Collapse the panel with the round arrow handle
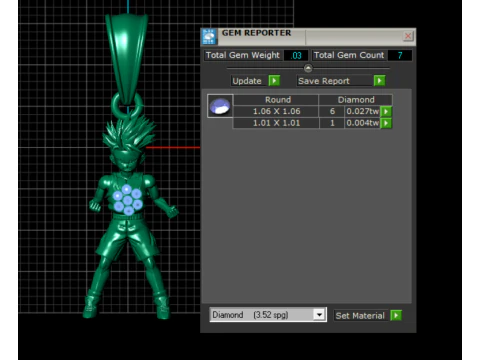The width and height of the screenshot is (480, 360). click(x=308, y=68)
